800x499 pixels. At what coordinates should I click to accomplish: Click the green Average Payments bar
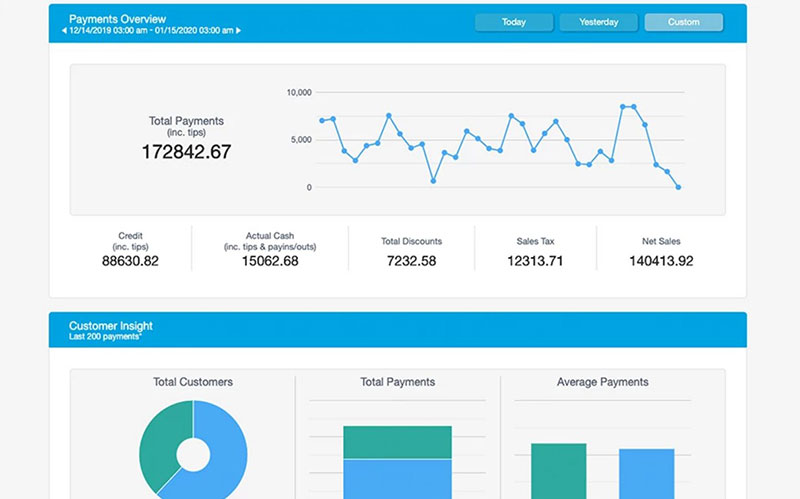click(559, 471)
